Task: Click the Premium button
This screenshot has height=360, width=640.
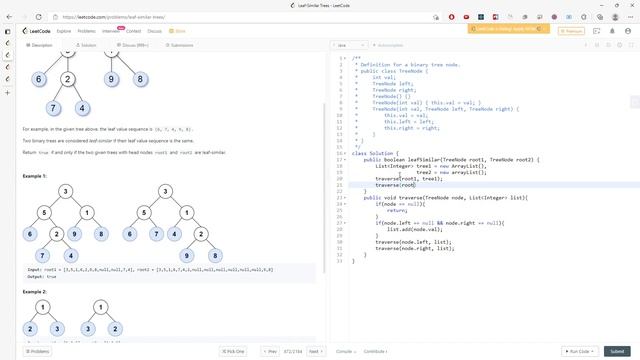Action: (571, 31)
